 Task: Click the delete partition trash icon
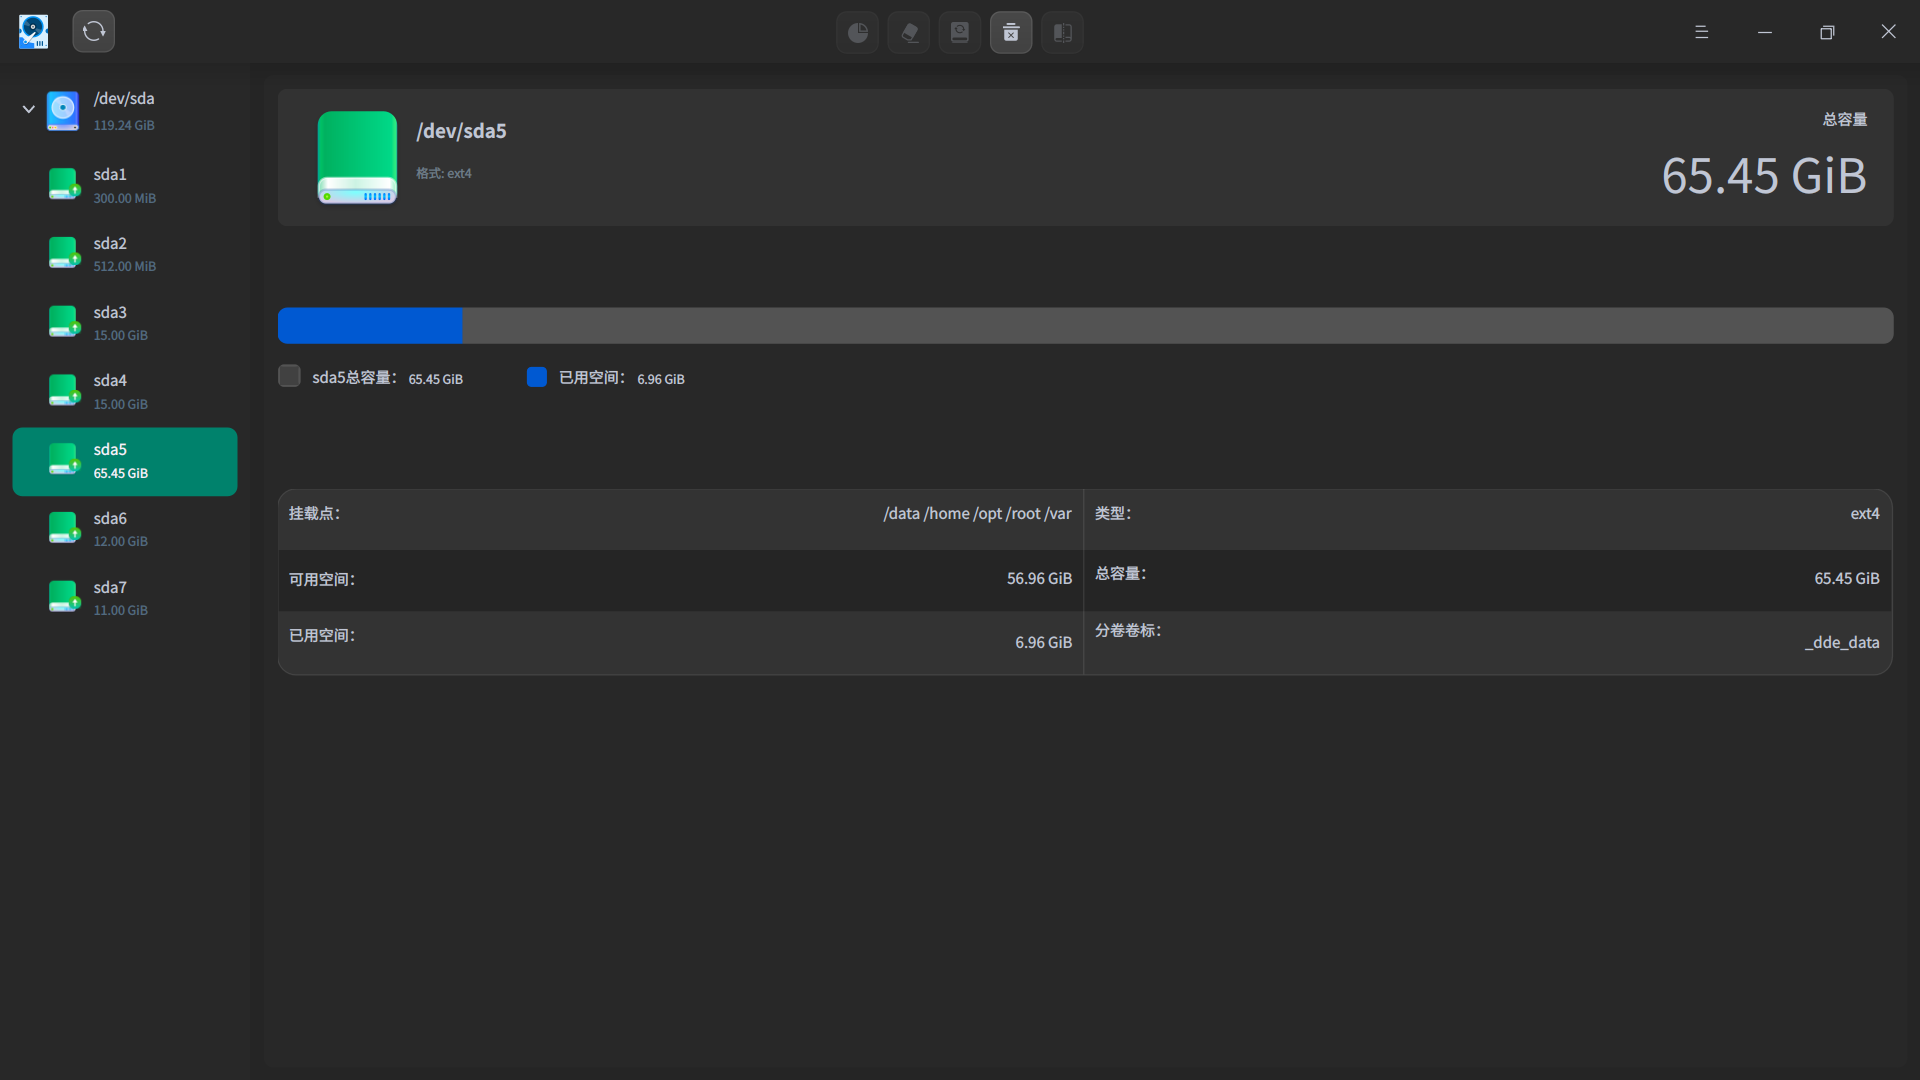point(1011,33)
